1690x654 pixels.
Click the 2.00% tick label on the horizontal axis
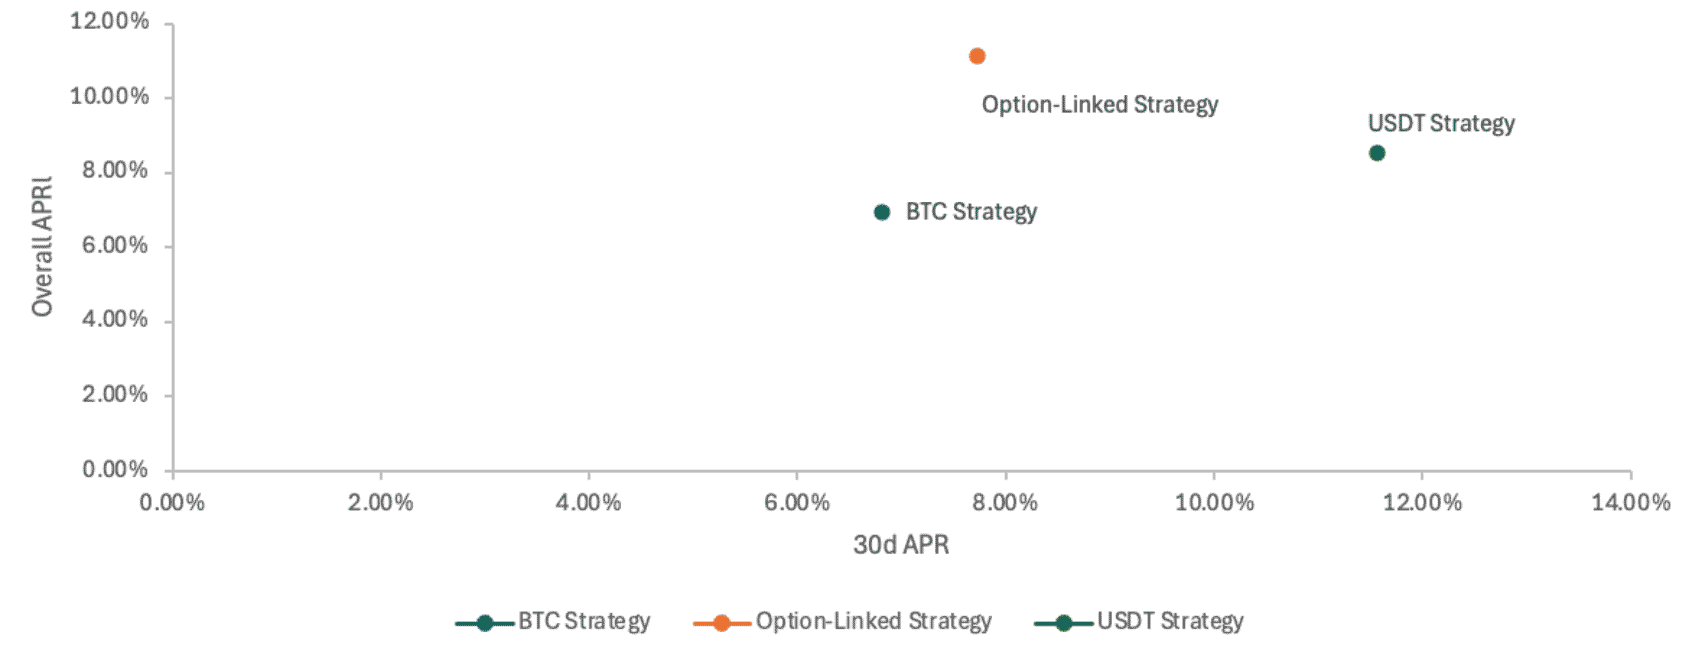(x=380, y=502)
